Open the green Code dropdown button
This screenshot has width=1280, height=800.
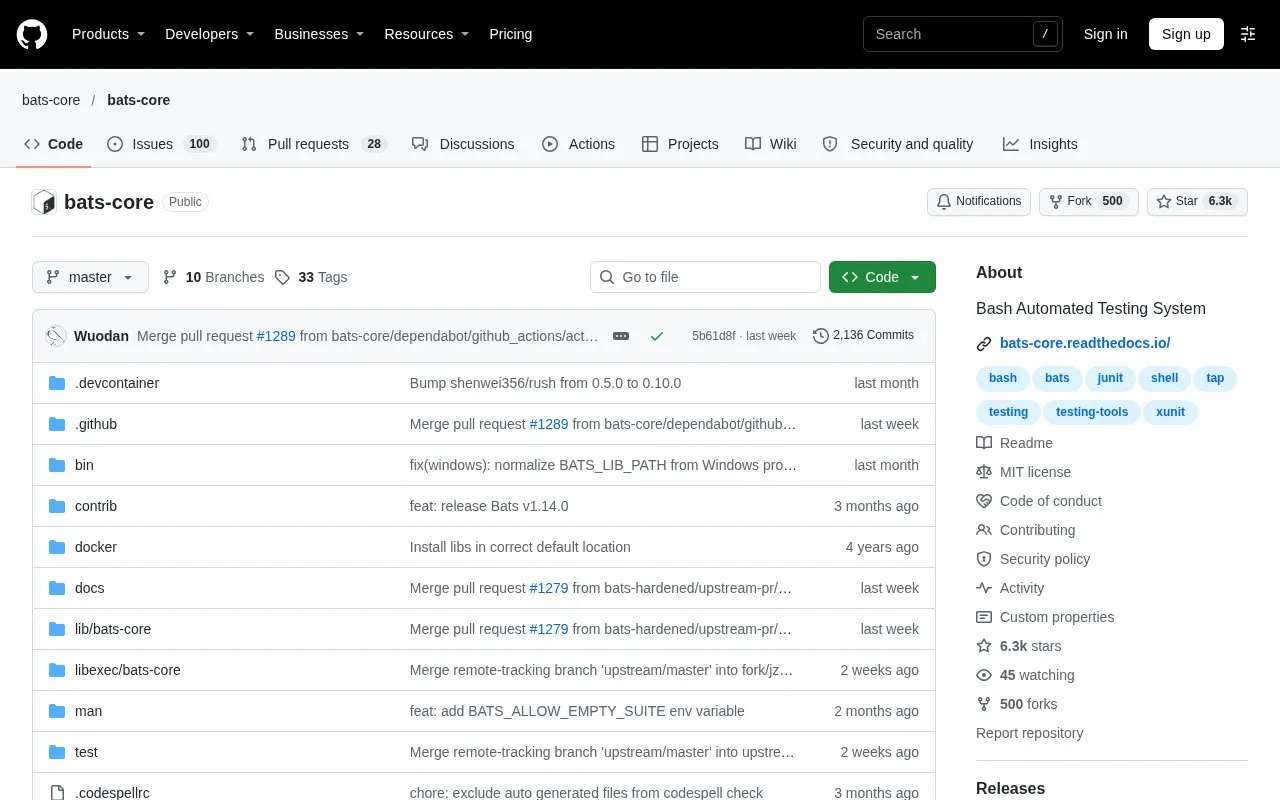[x=882, y=277]
